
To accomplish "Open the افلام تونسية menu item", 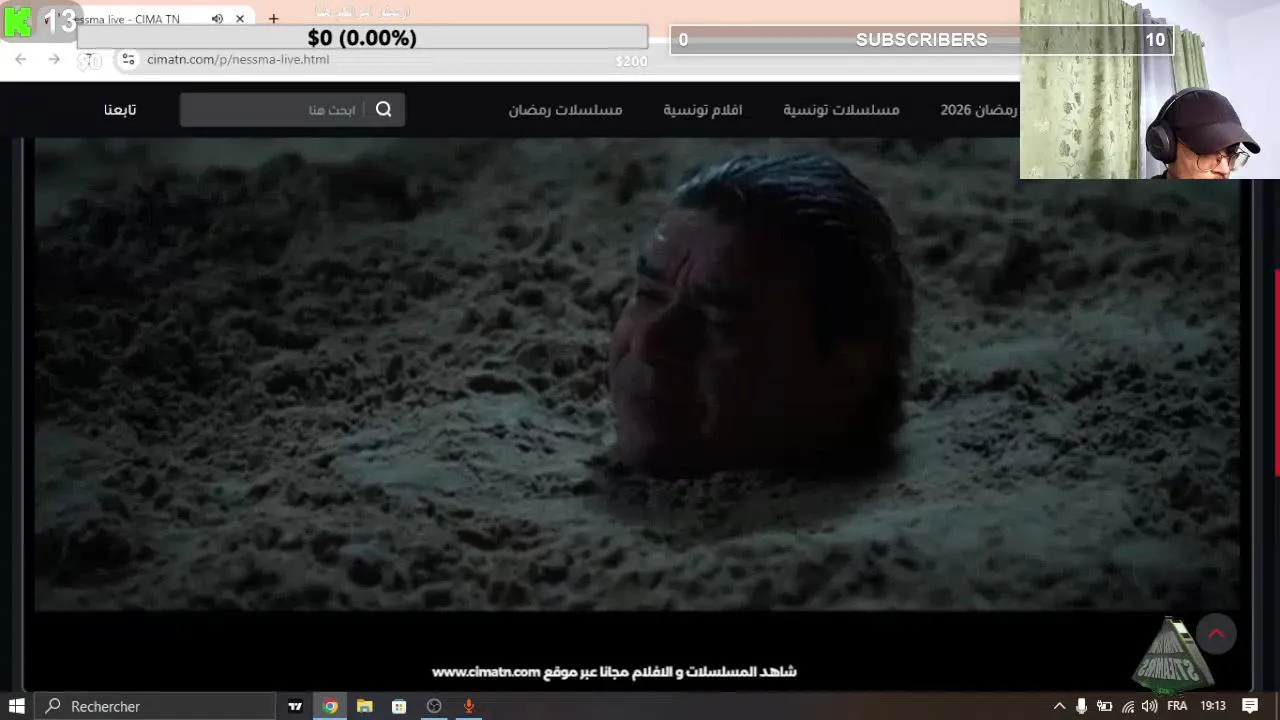I will click(703, 110).
